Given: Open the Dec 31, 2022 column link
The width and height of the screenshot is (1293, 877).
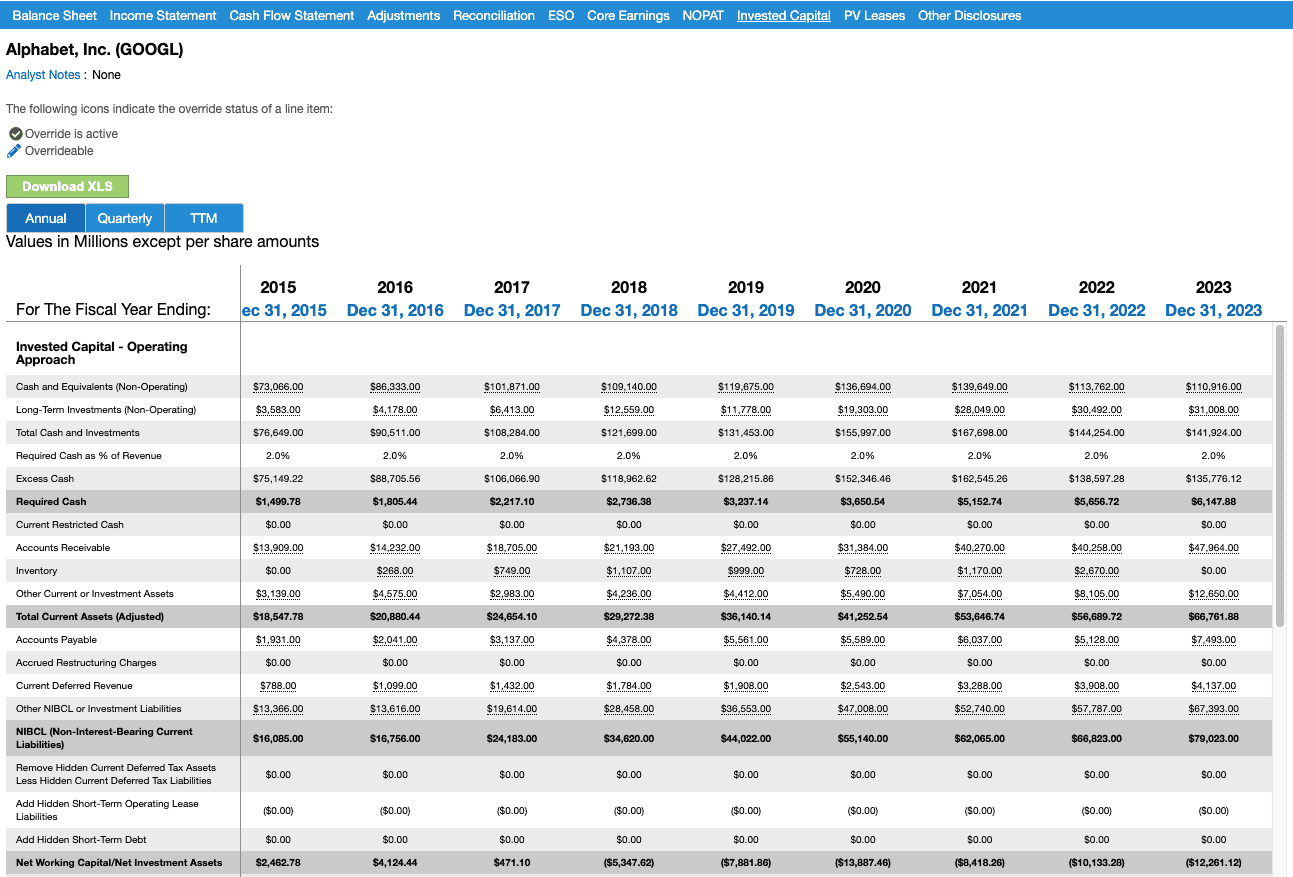Looking at the screenshot, I should 1097,310.
